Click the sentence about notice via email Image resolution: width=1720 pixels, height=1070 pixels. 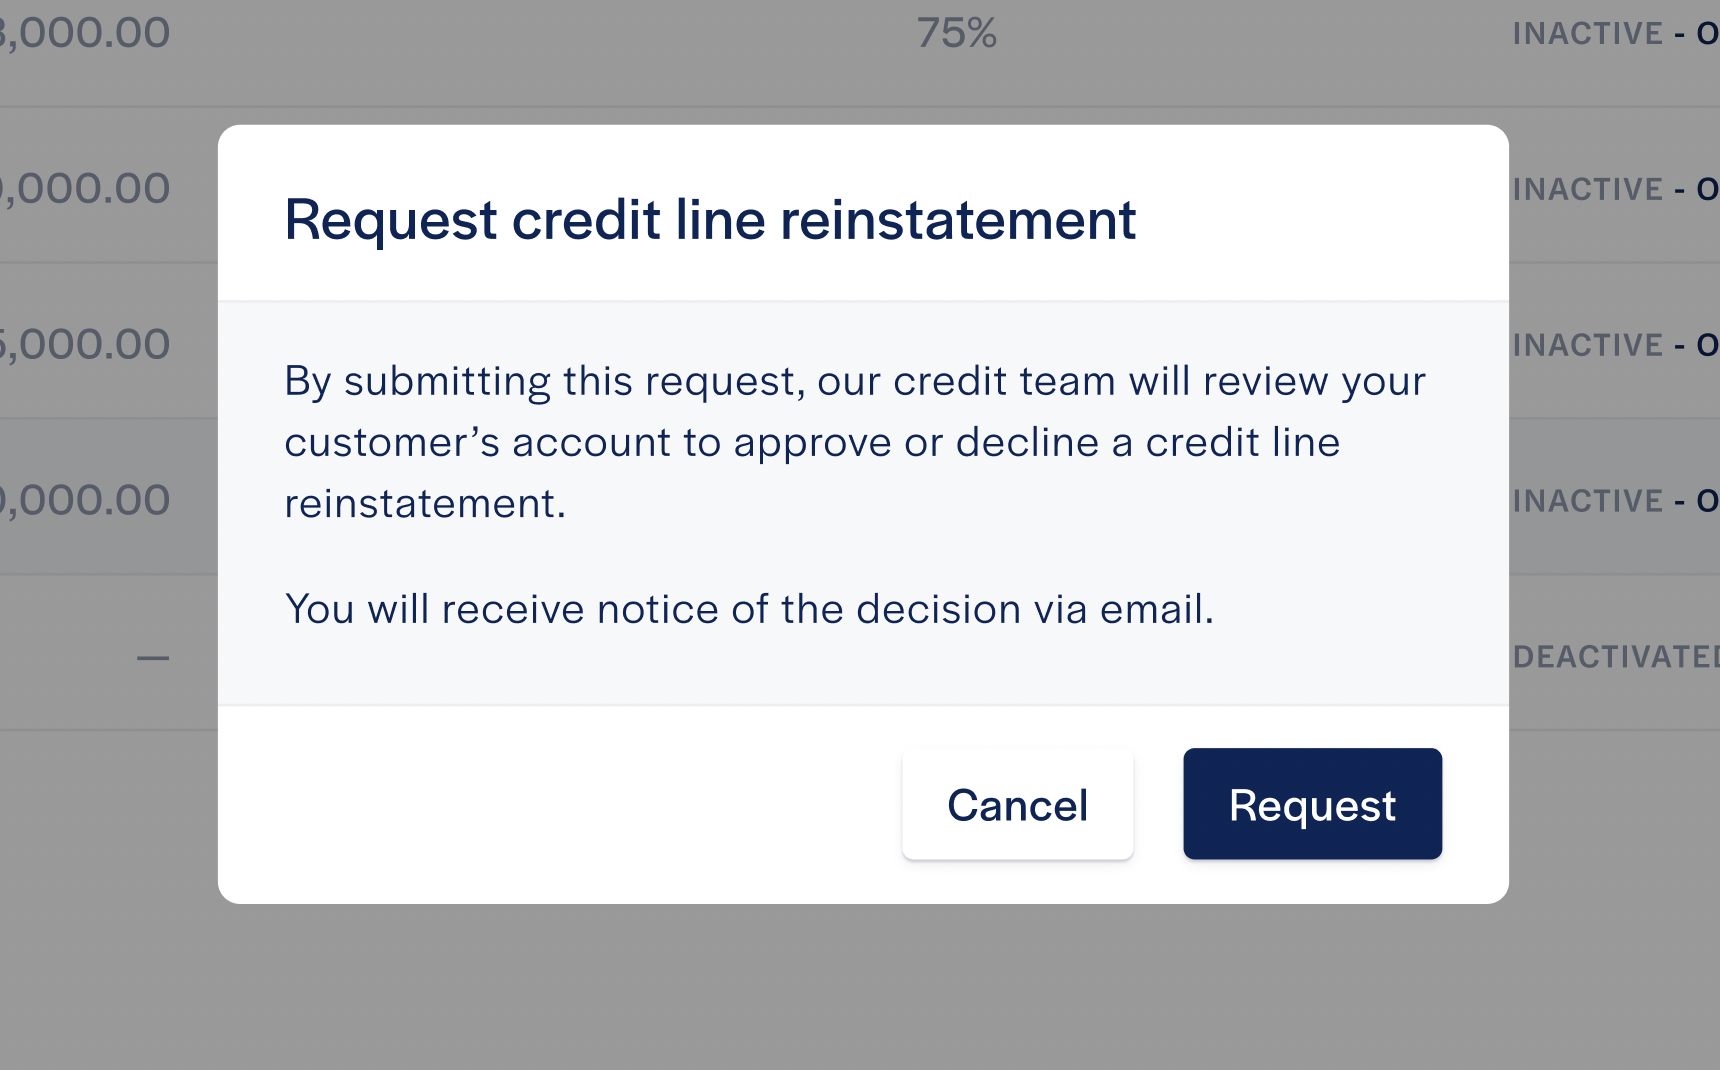[x=749, y=609]
